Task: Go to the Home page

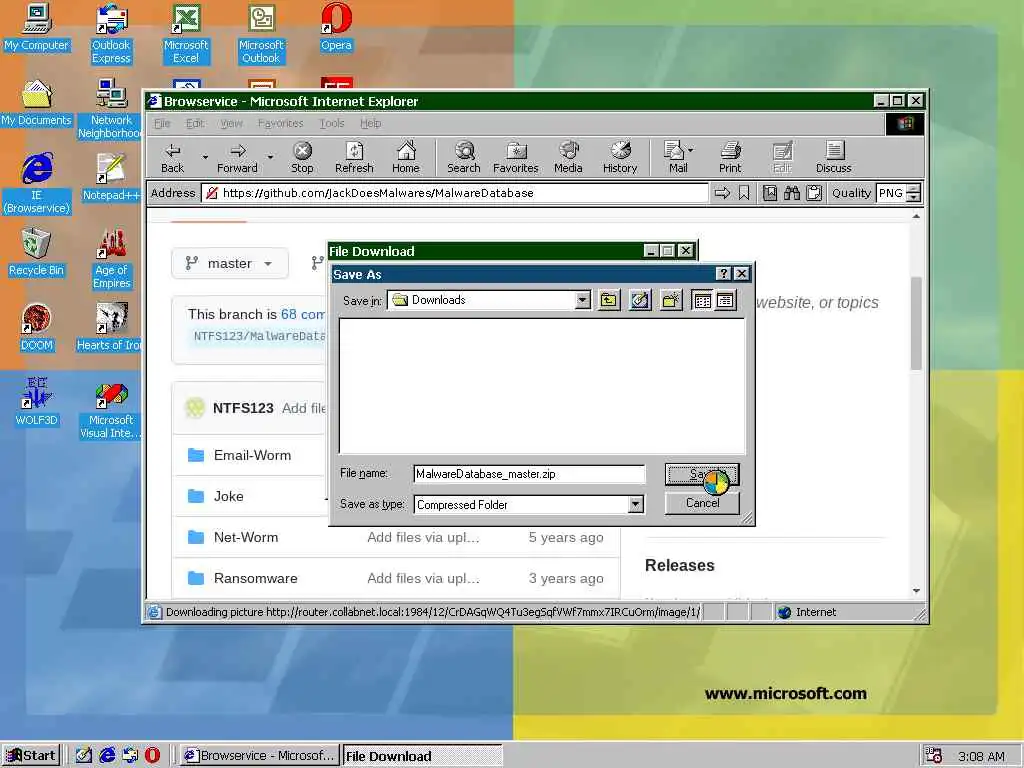Action: click(406, 157)
